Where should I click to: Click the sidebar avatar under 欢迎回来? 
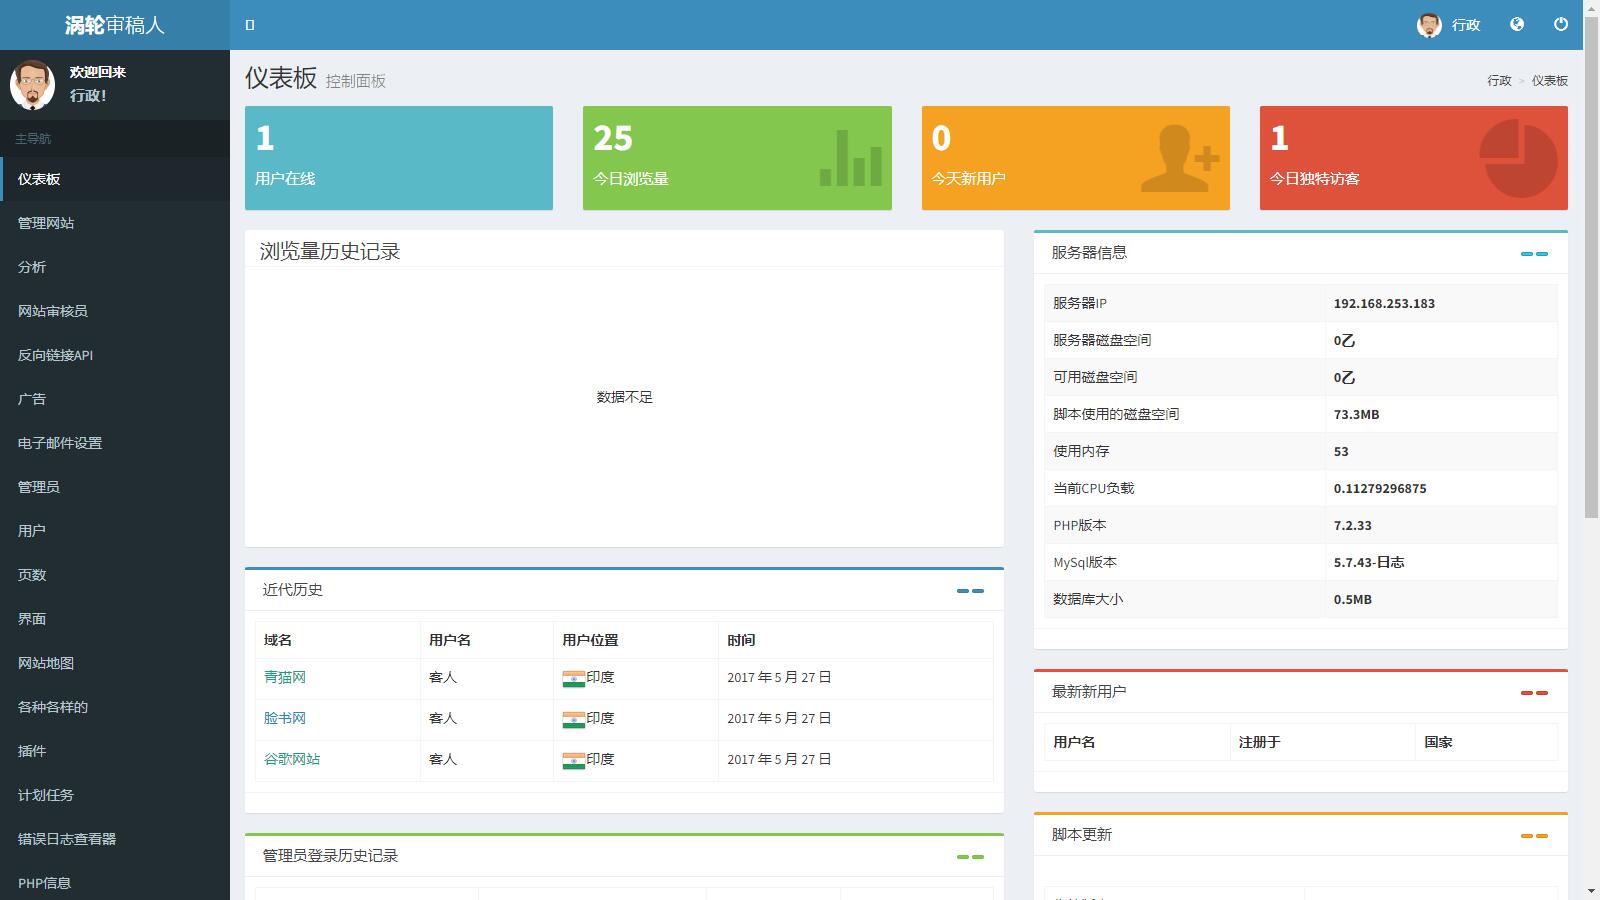(31, 85)
